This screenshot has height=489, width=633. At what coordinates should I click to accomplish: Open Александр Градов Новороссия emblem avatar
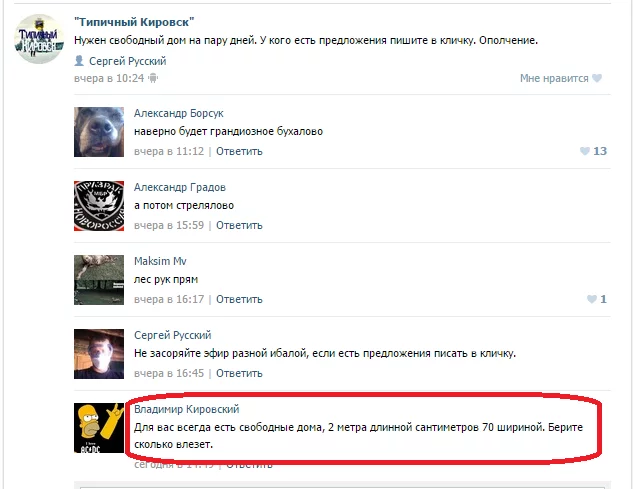pyautogui.click(x=99, y=206)
